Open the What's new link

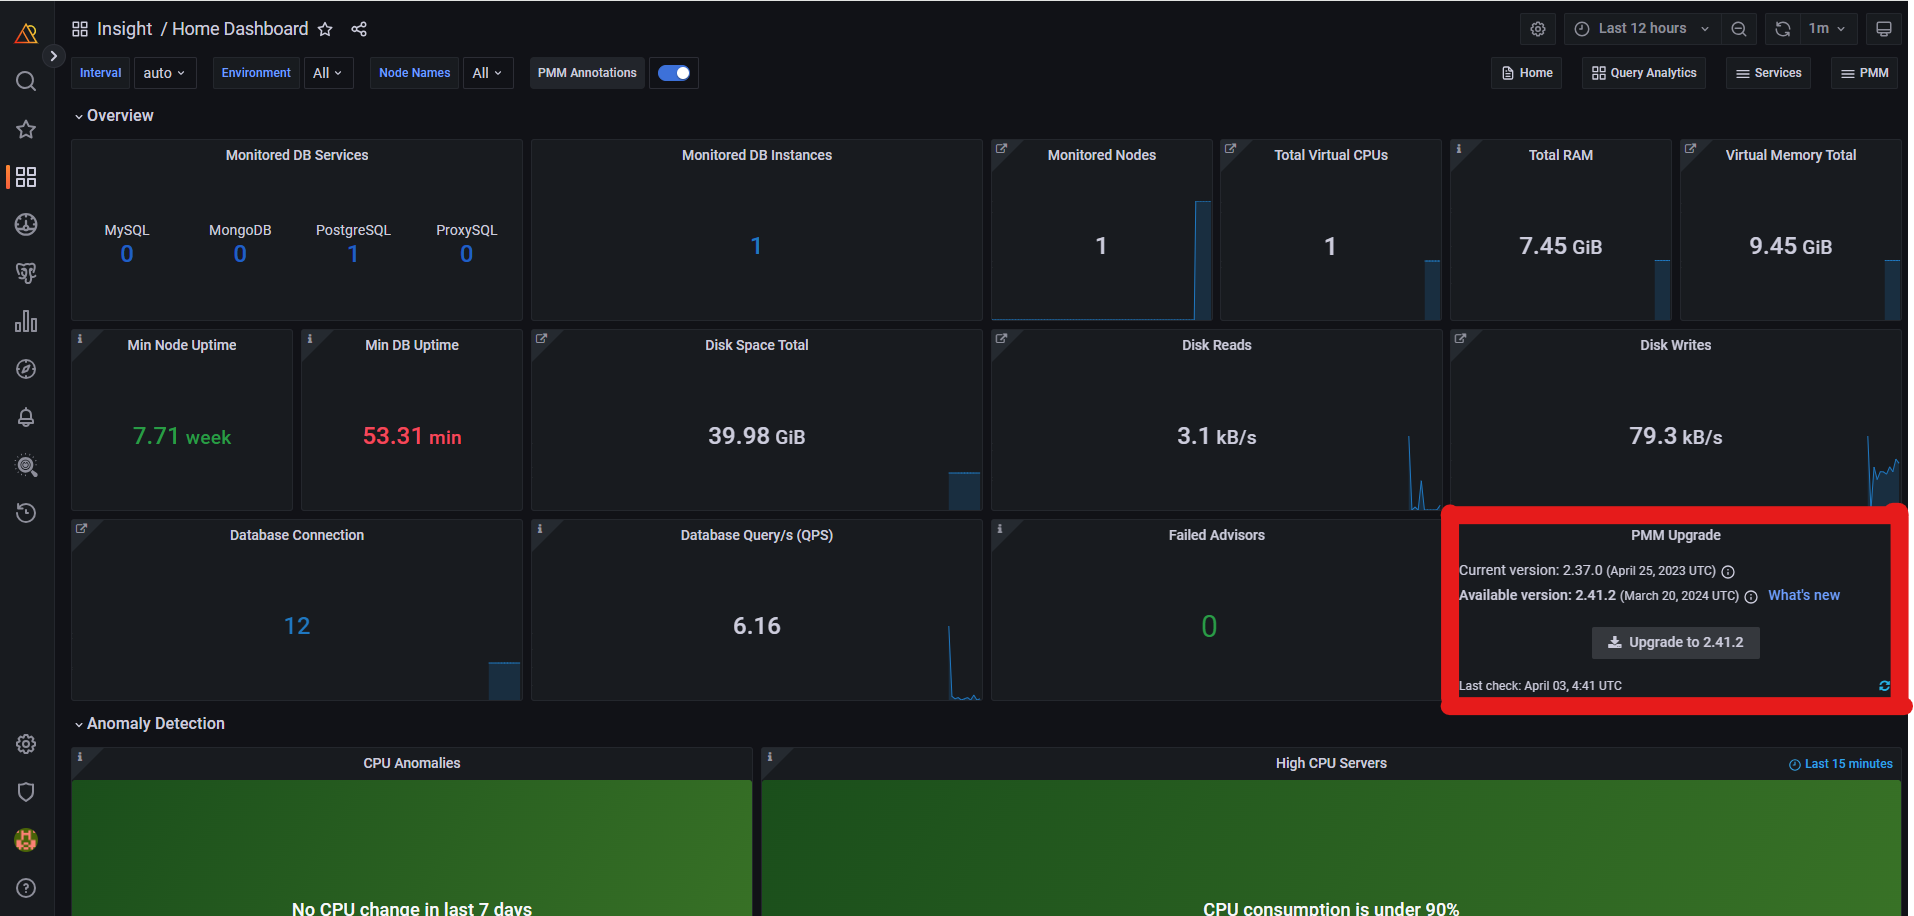pyautogui.click(x=1803, y=595)
